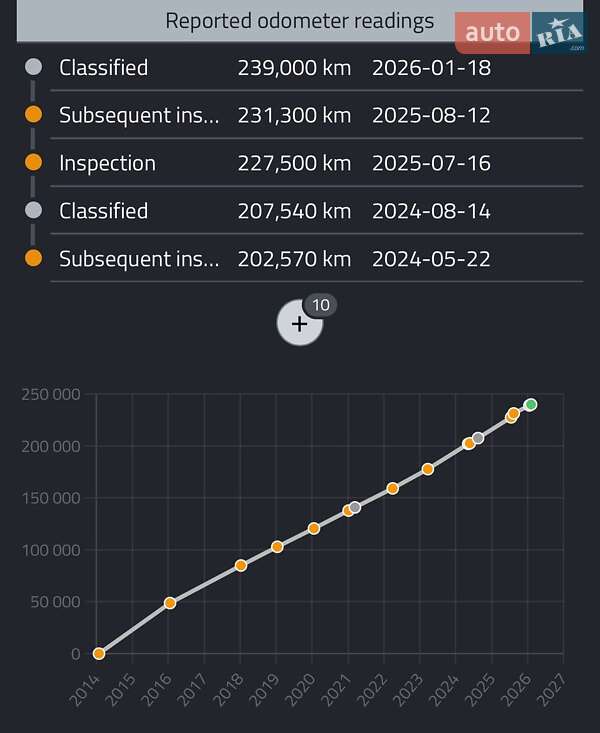Image resolution: width=600 pixels, height=733 pixels.
Task: Click the Reported odometer readings header
Action: click(299, 21)
